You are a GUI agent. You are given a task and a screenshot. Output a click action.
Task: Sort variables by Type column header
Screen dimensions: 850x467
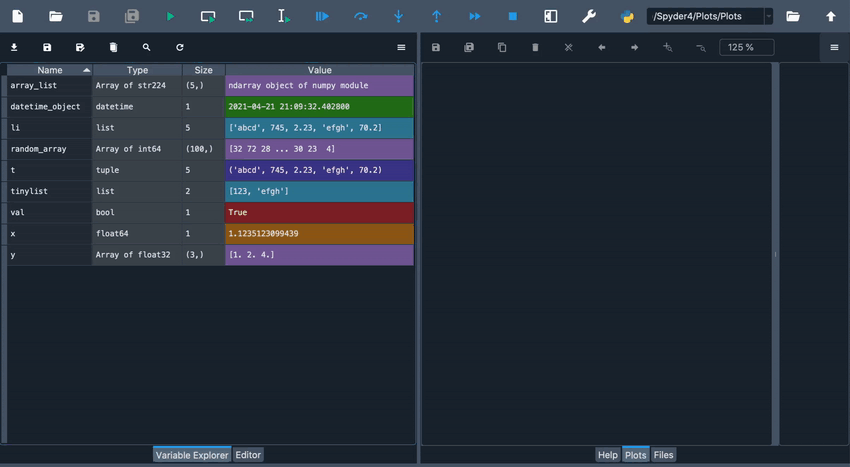point(137,70)
